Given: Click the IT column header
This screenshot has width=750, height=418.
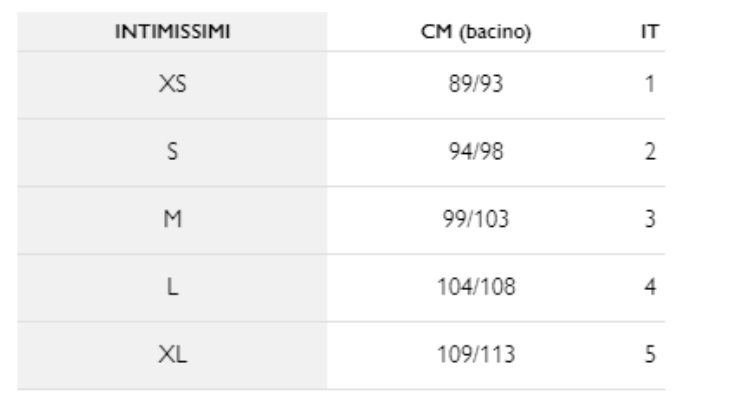Looking at the screenshot, I should (650, 31).
